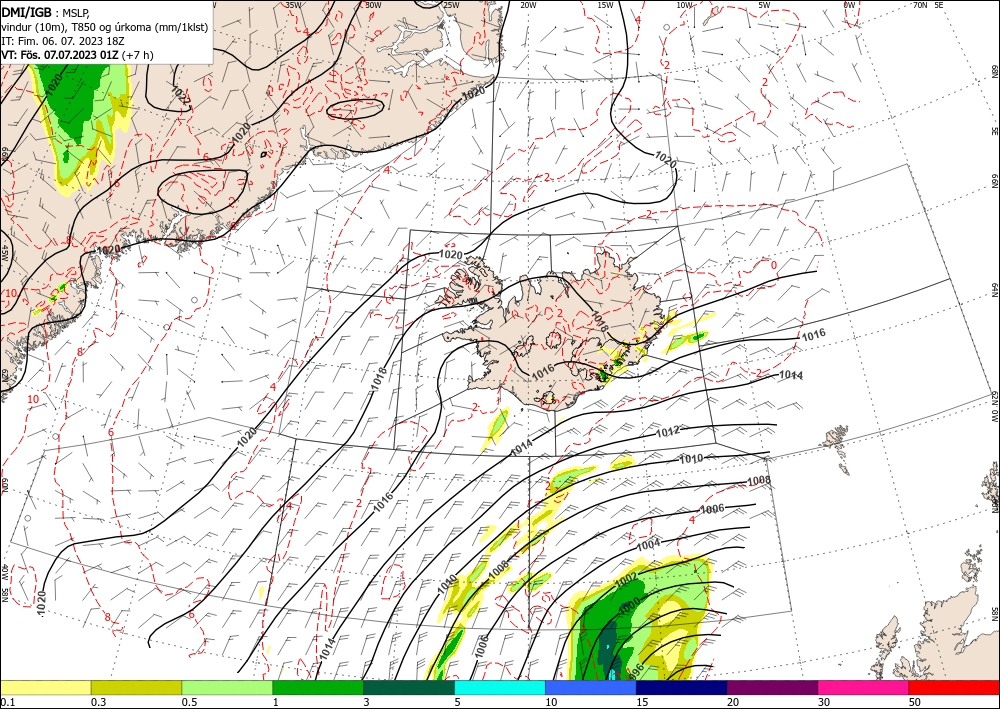Click the '10W' longitude label at top
The image size is (1000, 709).
pos(684,4)
